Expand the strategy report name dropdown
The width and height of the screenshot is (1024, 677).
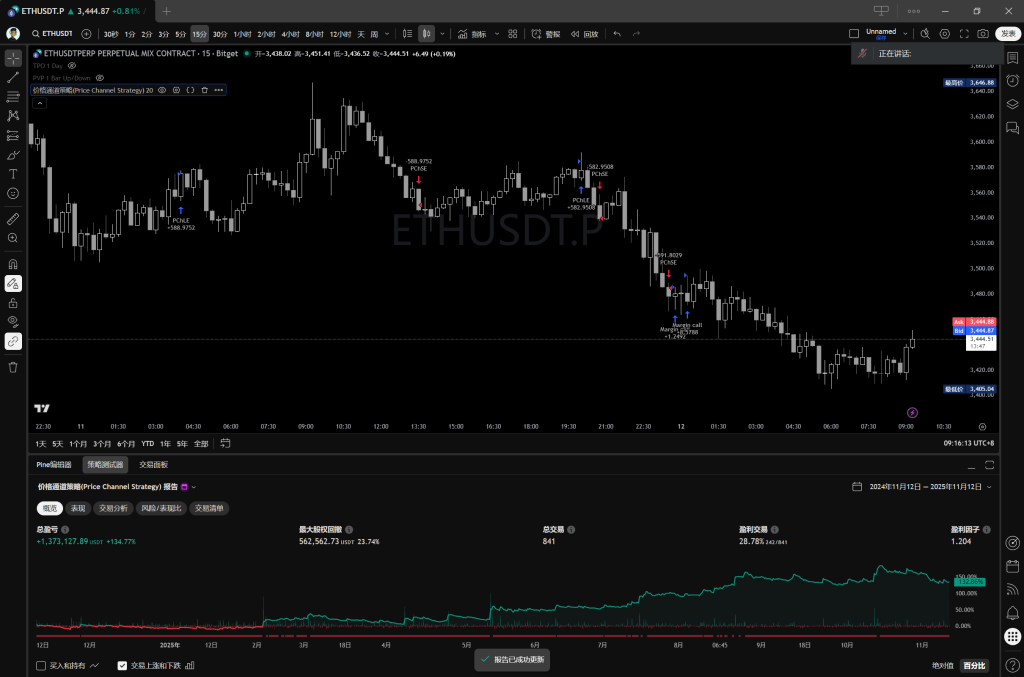pos(194,487)
